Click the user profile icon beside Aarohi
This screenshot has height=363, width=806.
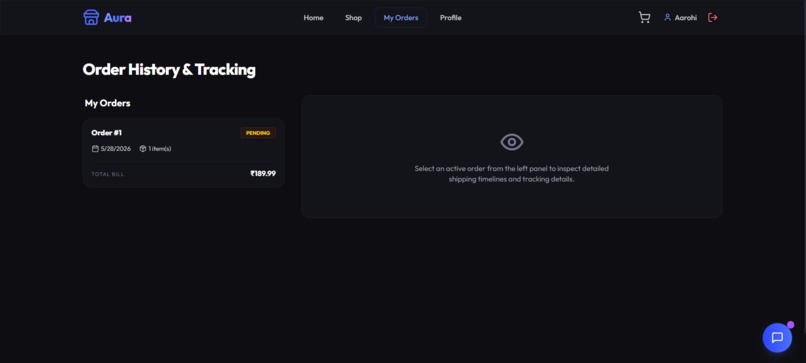[668, 17]
